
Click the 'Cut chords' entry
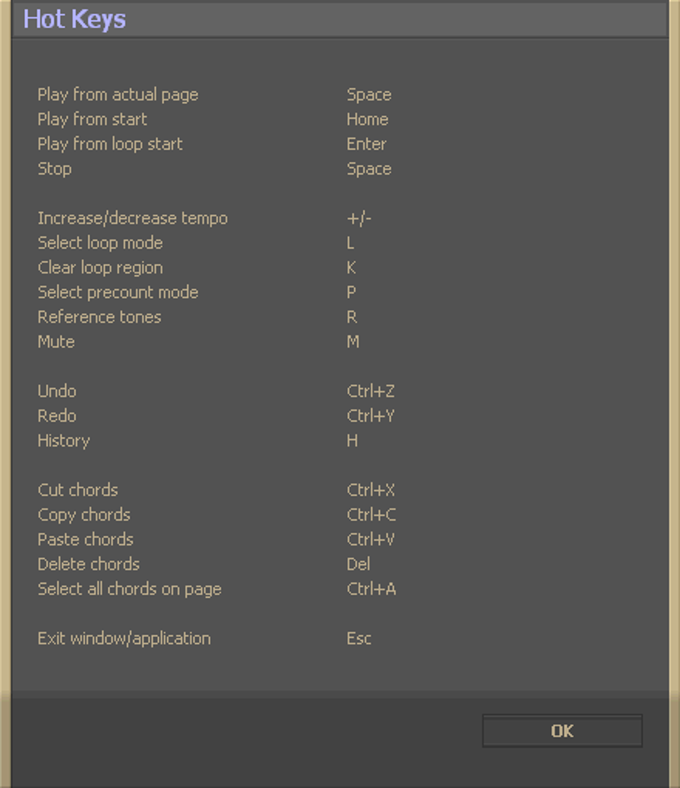(x=78, y=490)
